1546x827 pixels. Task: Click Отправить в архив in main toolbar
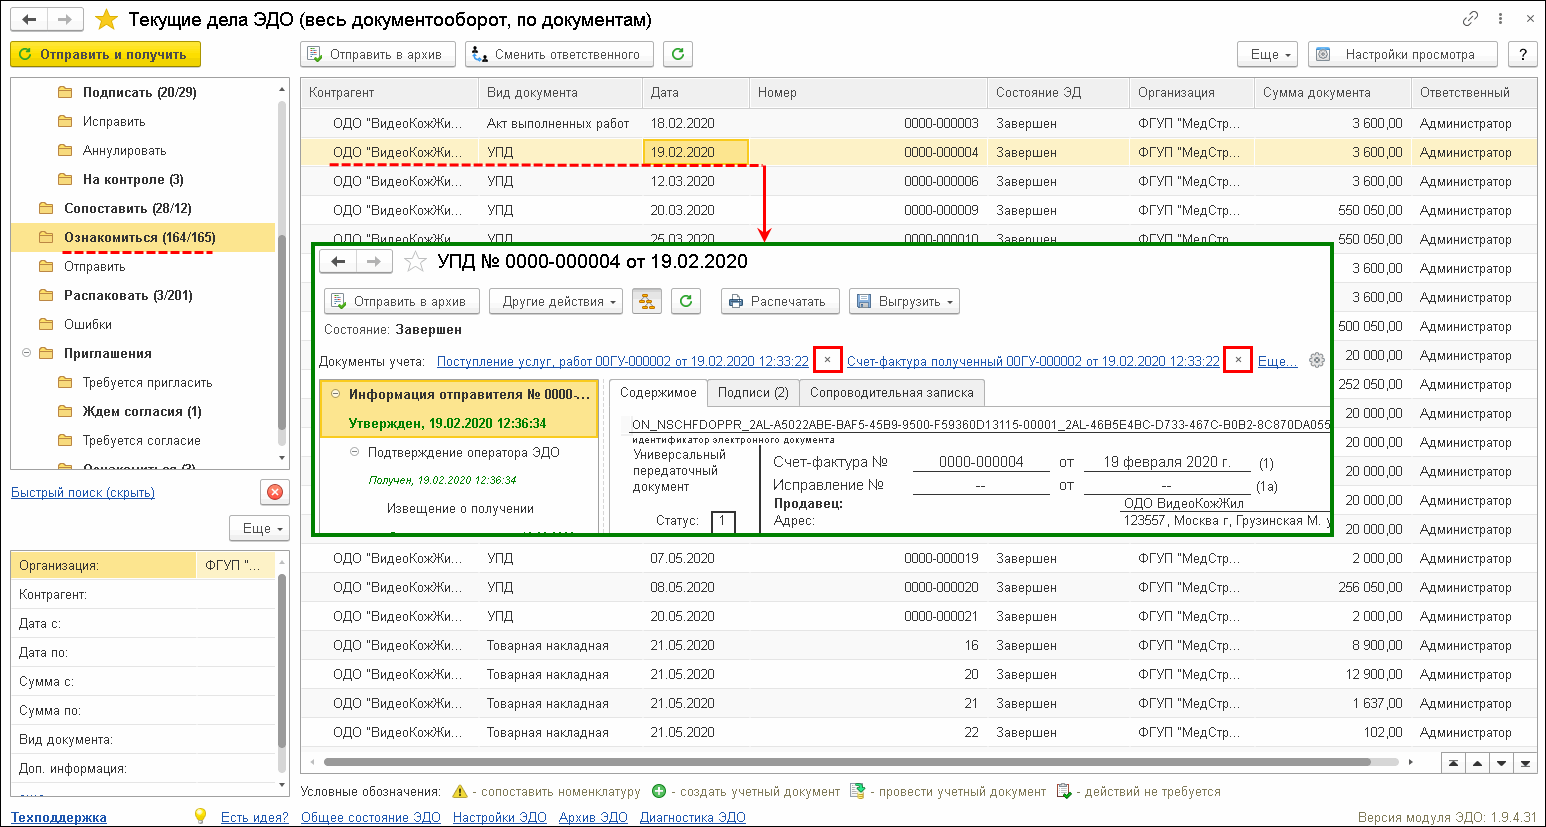(378, 54)
